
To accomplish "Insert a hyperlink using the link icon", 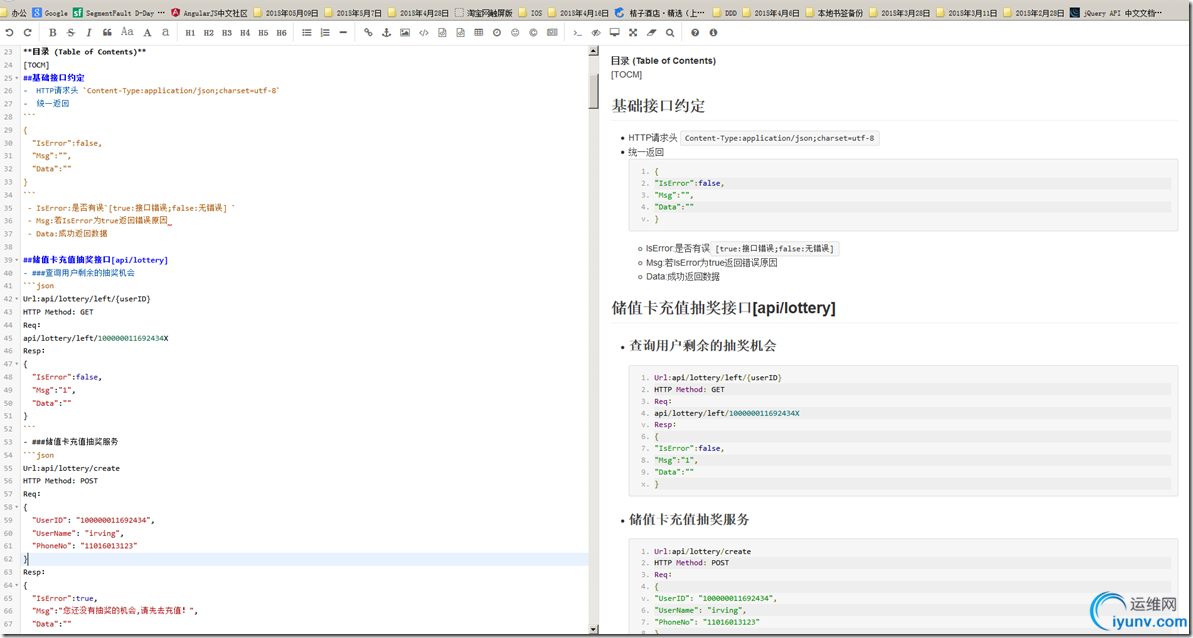I will [x=368, y=33].
